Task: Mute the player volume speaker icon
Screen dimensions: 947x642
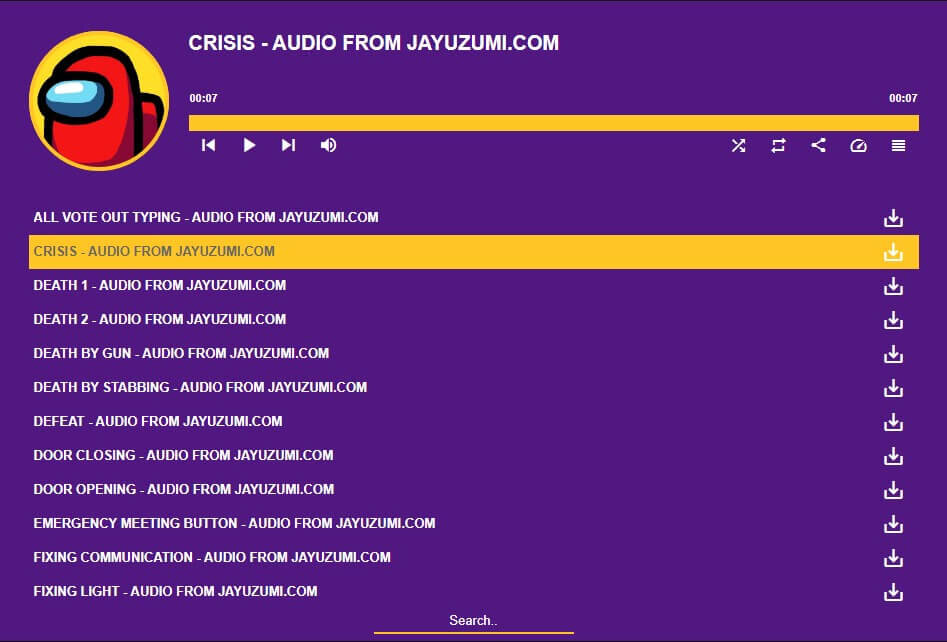Action: tap(328, 145)
